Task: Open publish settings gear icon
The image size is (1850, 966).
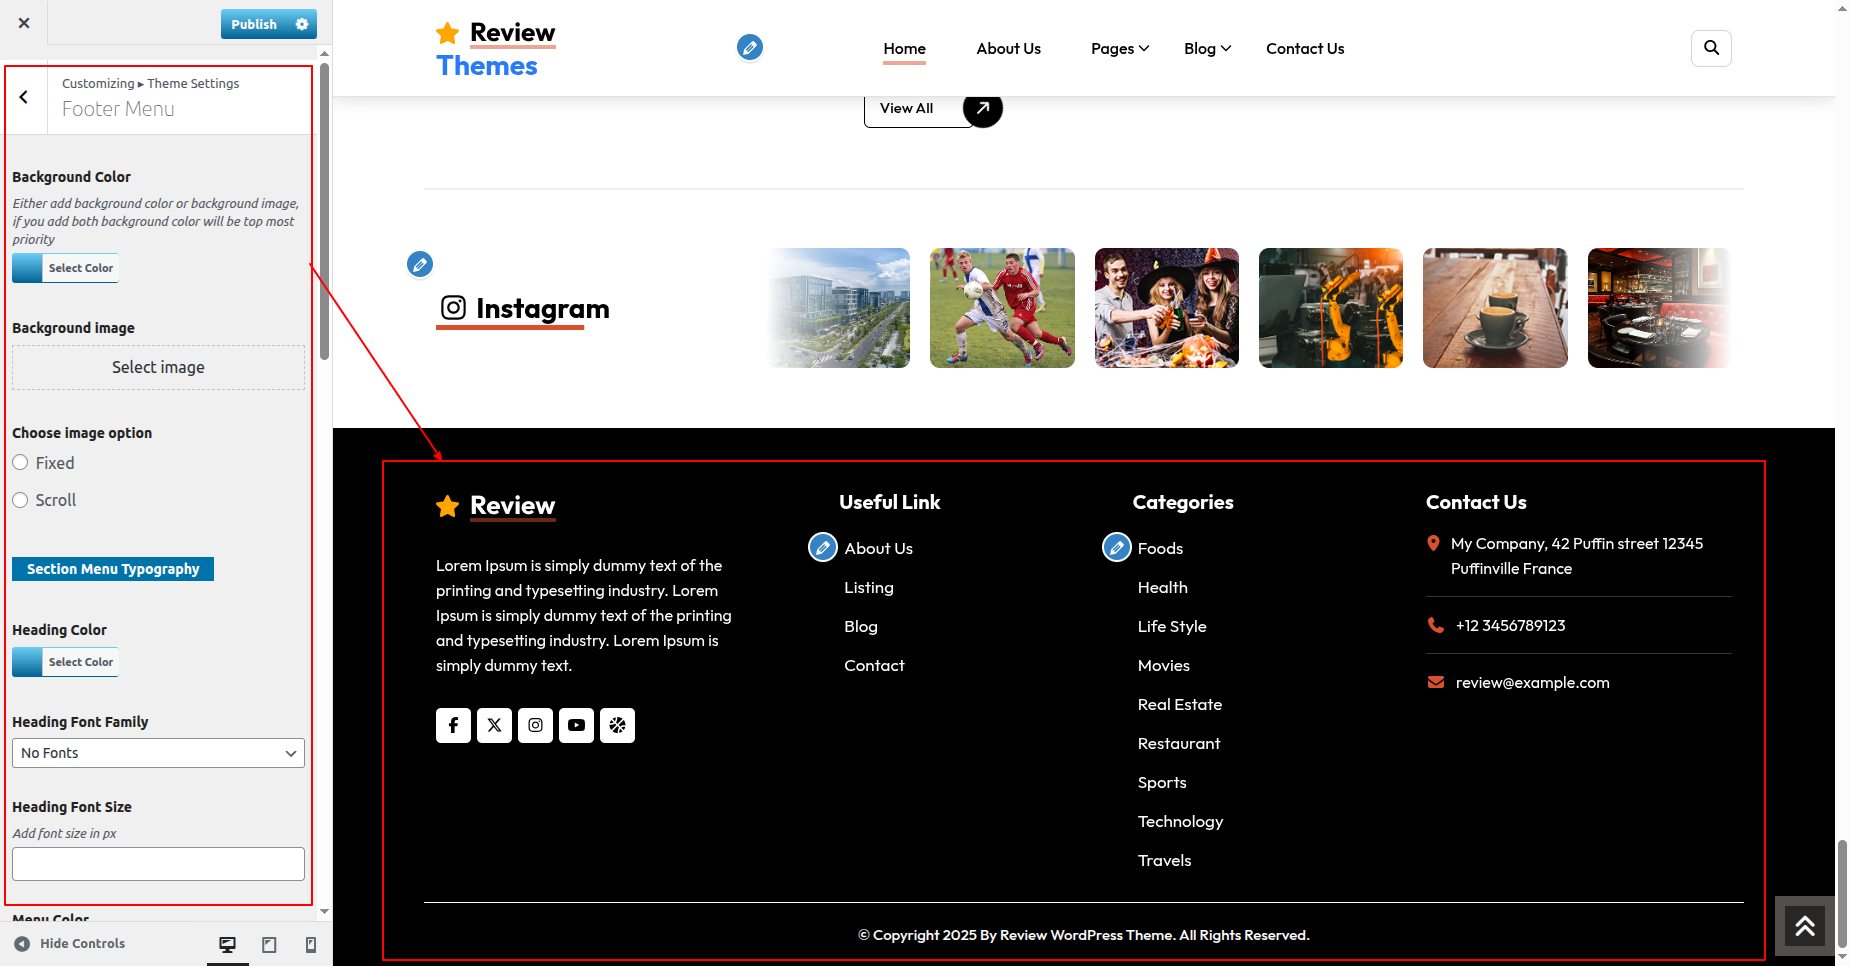Action: [302, 24]
